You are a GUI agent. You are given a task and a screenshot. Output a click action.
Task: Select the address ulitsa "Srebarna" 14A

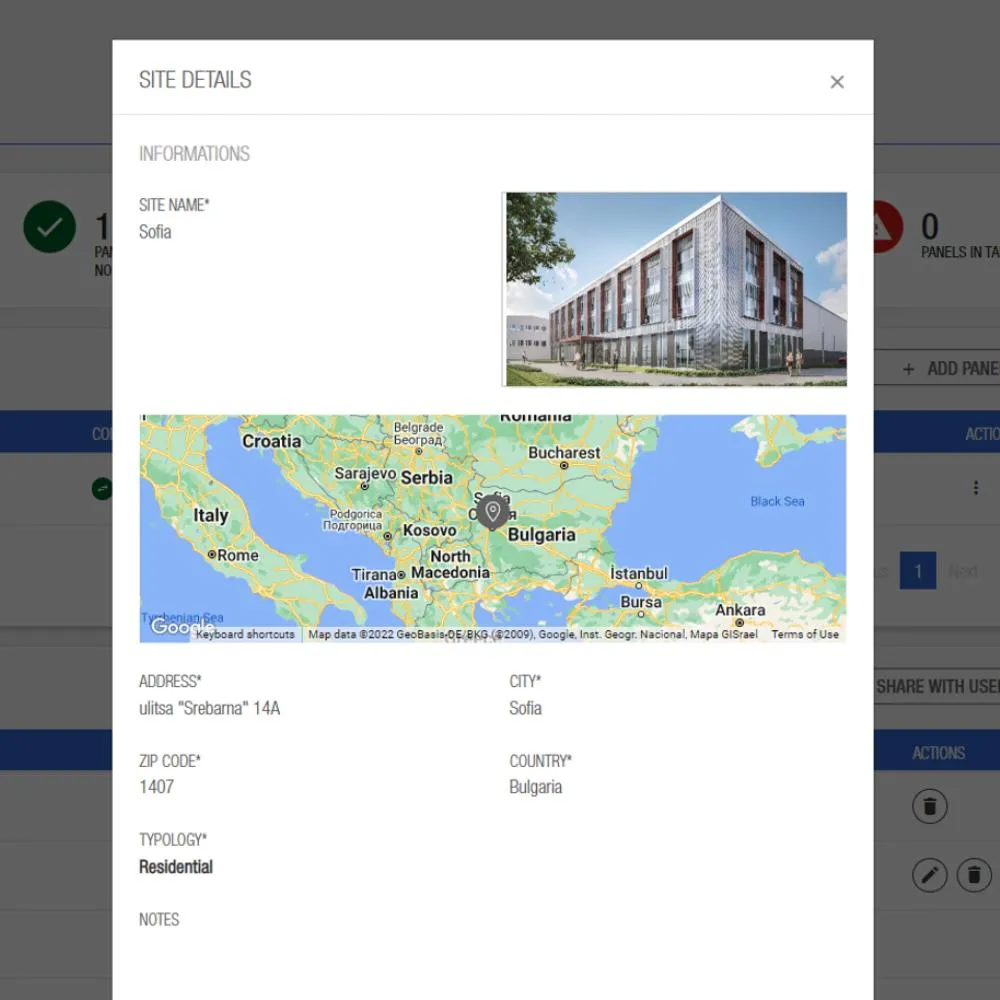(210, 708)
